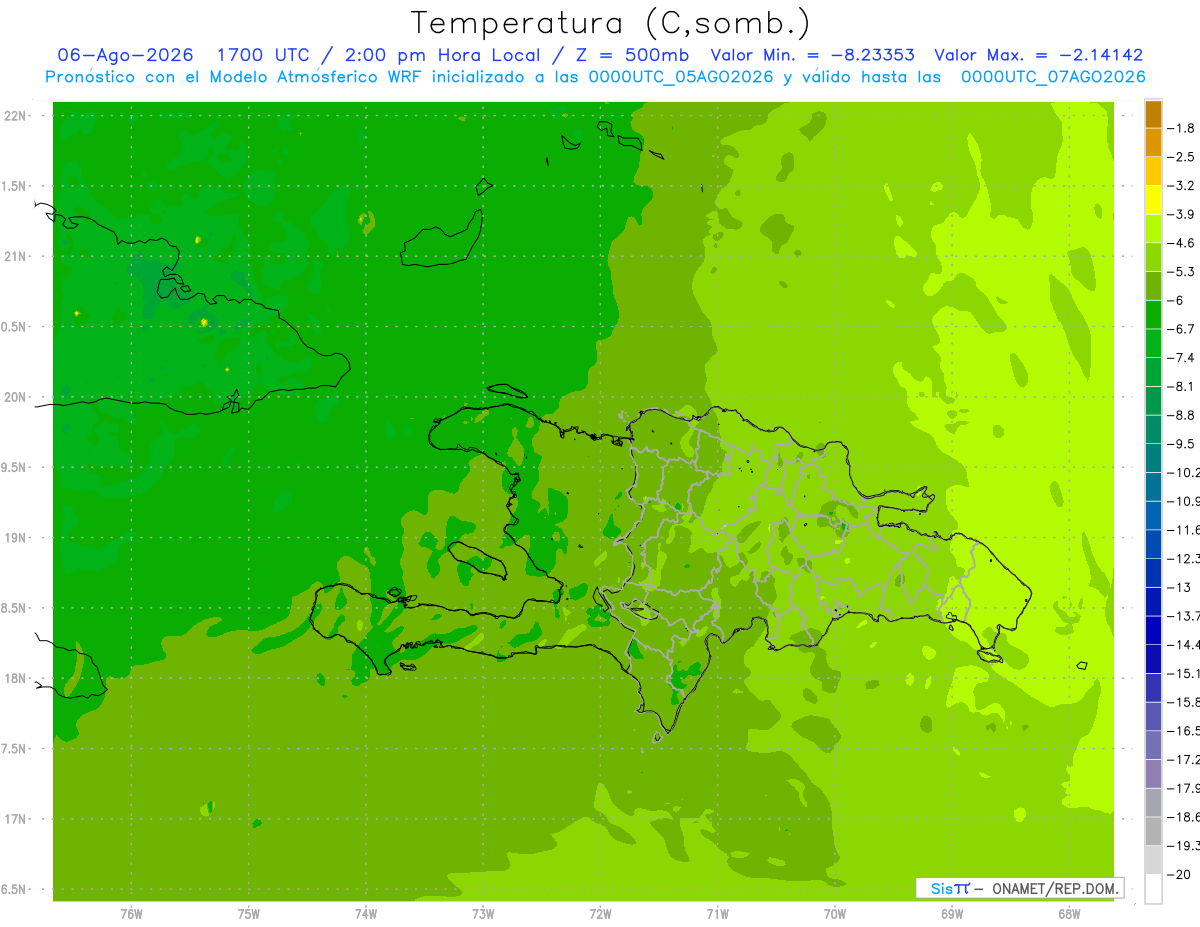Click the "-5.3" colorbar value
1200x927 pixels.
1182,271
